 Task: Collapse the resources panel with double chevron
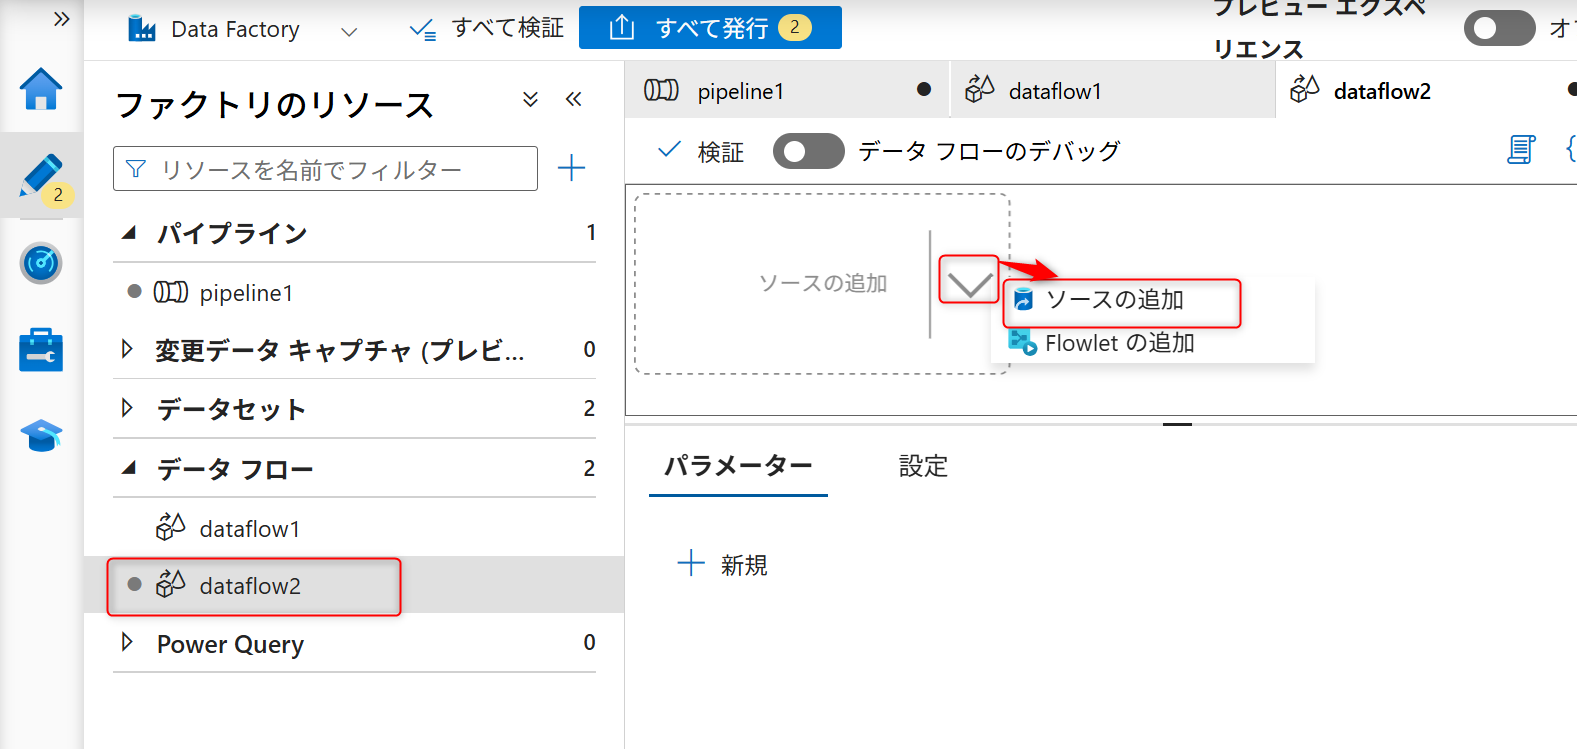[x=573, y=99]
